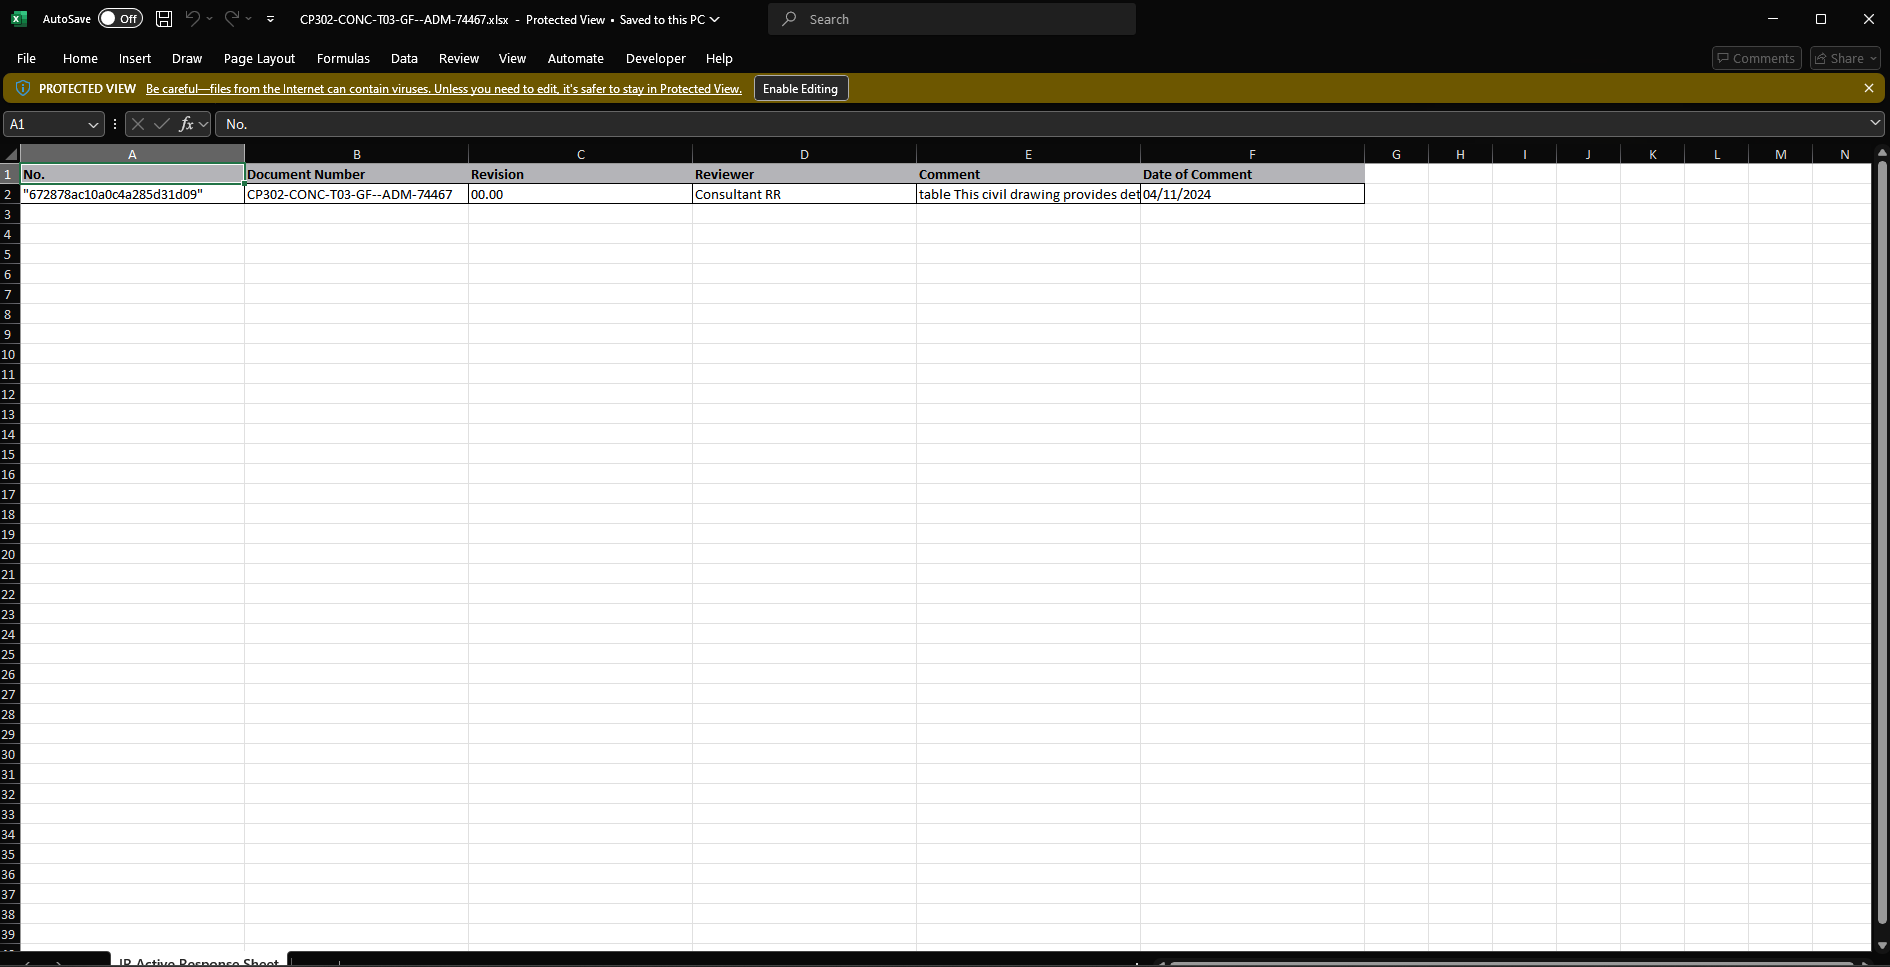Open the Comments pane button

[x=1756, y=58]
